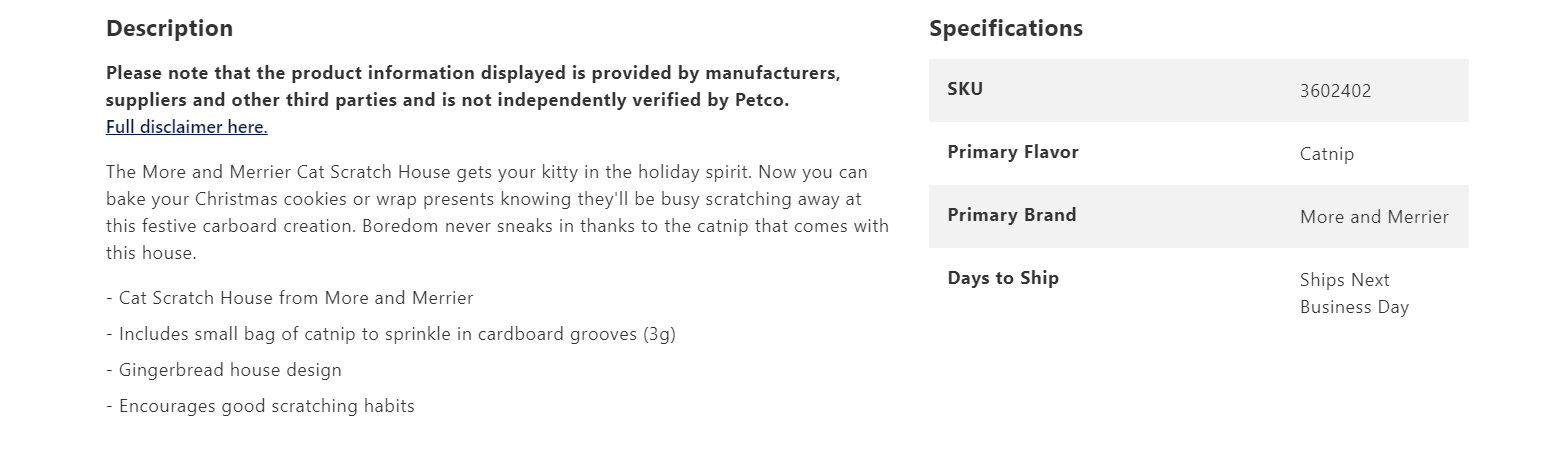
Task: Click the (3g) amount in catnip bullet
Action: click(x=659, y=334)
